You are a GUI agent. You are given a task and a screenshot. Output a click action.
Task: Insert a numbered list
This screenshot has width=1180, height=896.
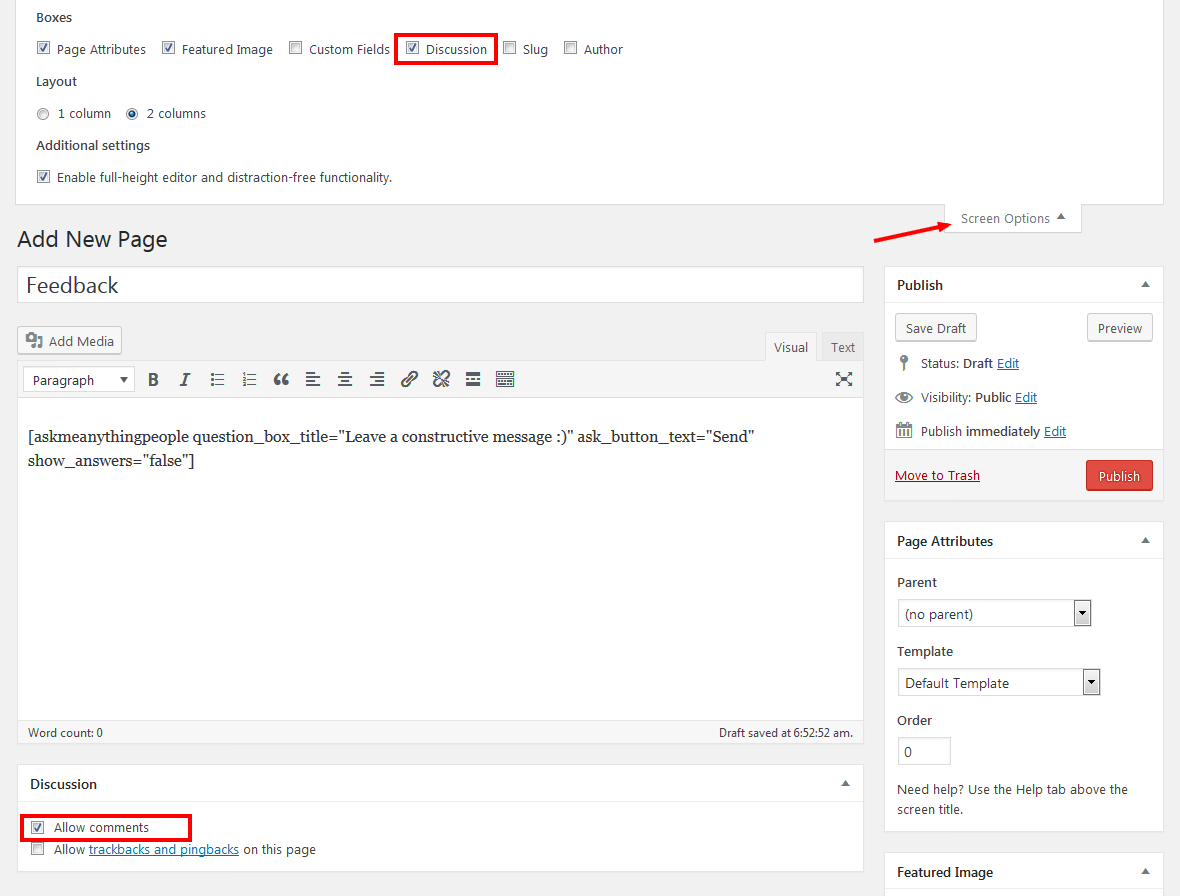click(x=249, y=380)
